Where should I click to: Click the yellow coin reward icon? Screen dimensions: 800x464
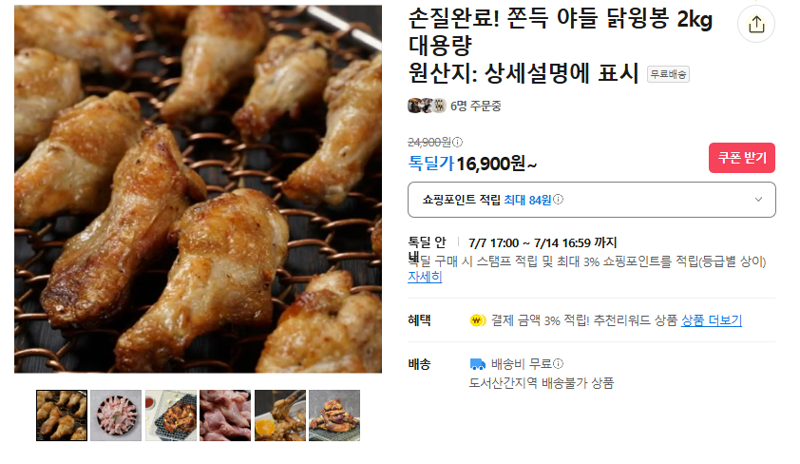point(478,321)
